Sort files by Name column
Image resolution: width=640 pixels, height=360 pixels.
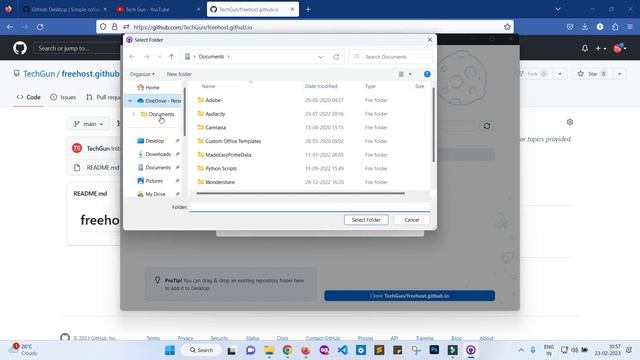click(209, 86)
